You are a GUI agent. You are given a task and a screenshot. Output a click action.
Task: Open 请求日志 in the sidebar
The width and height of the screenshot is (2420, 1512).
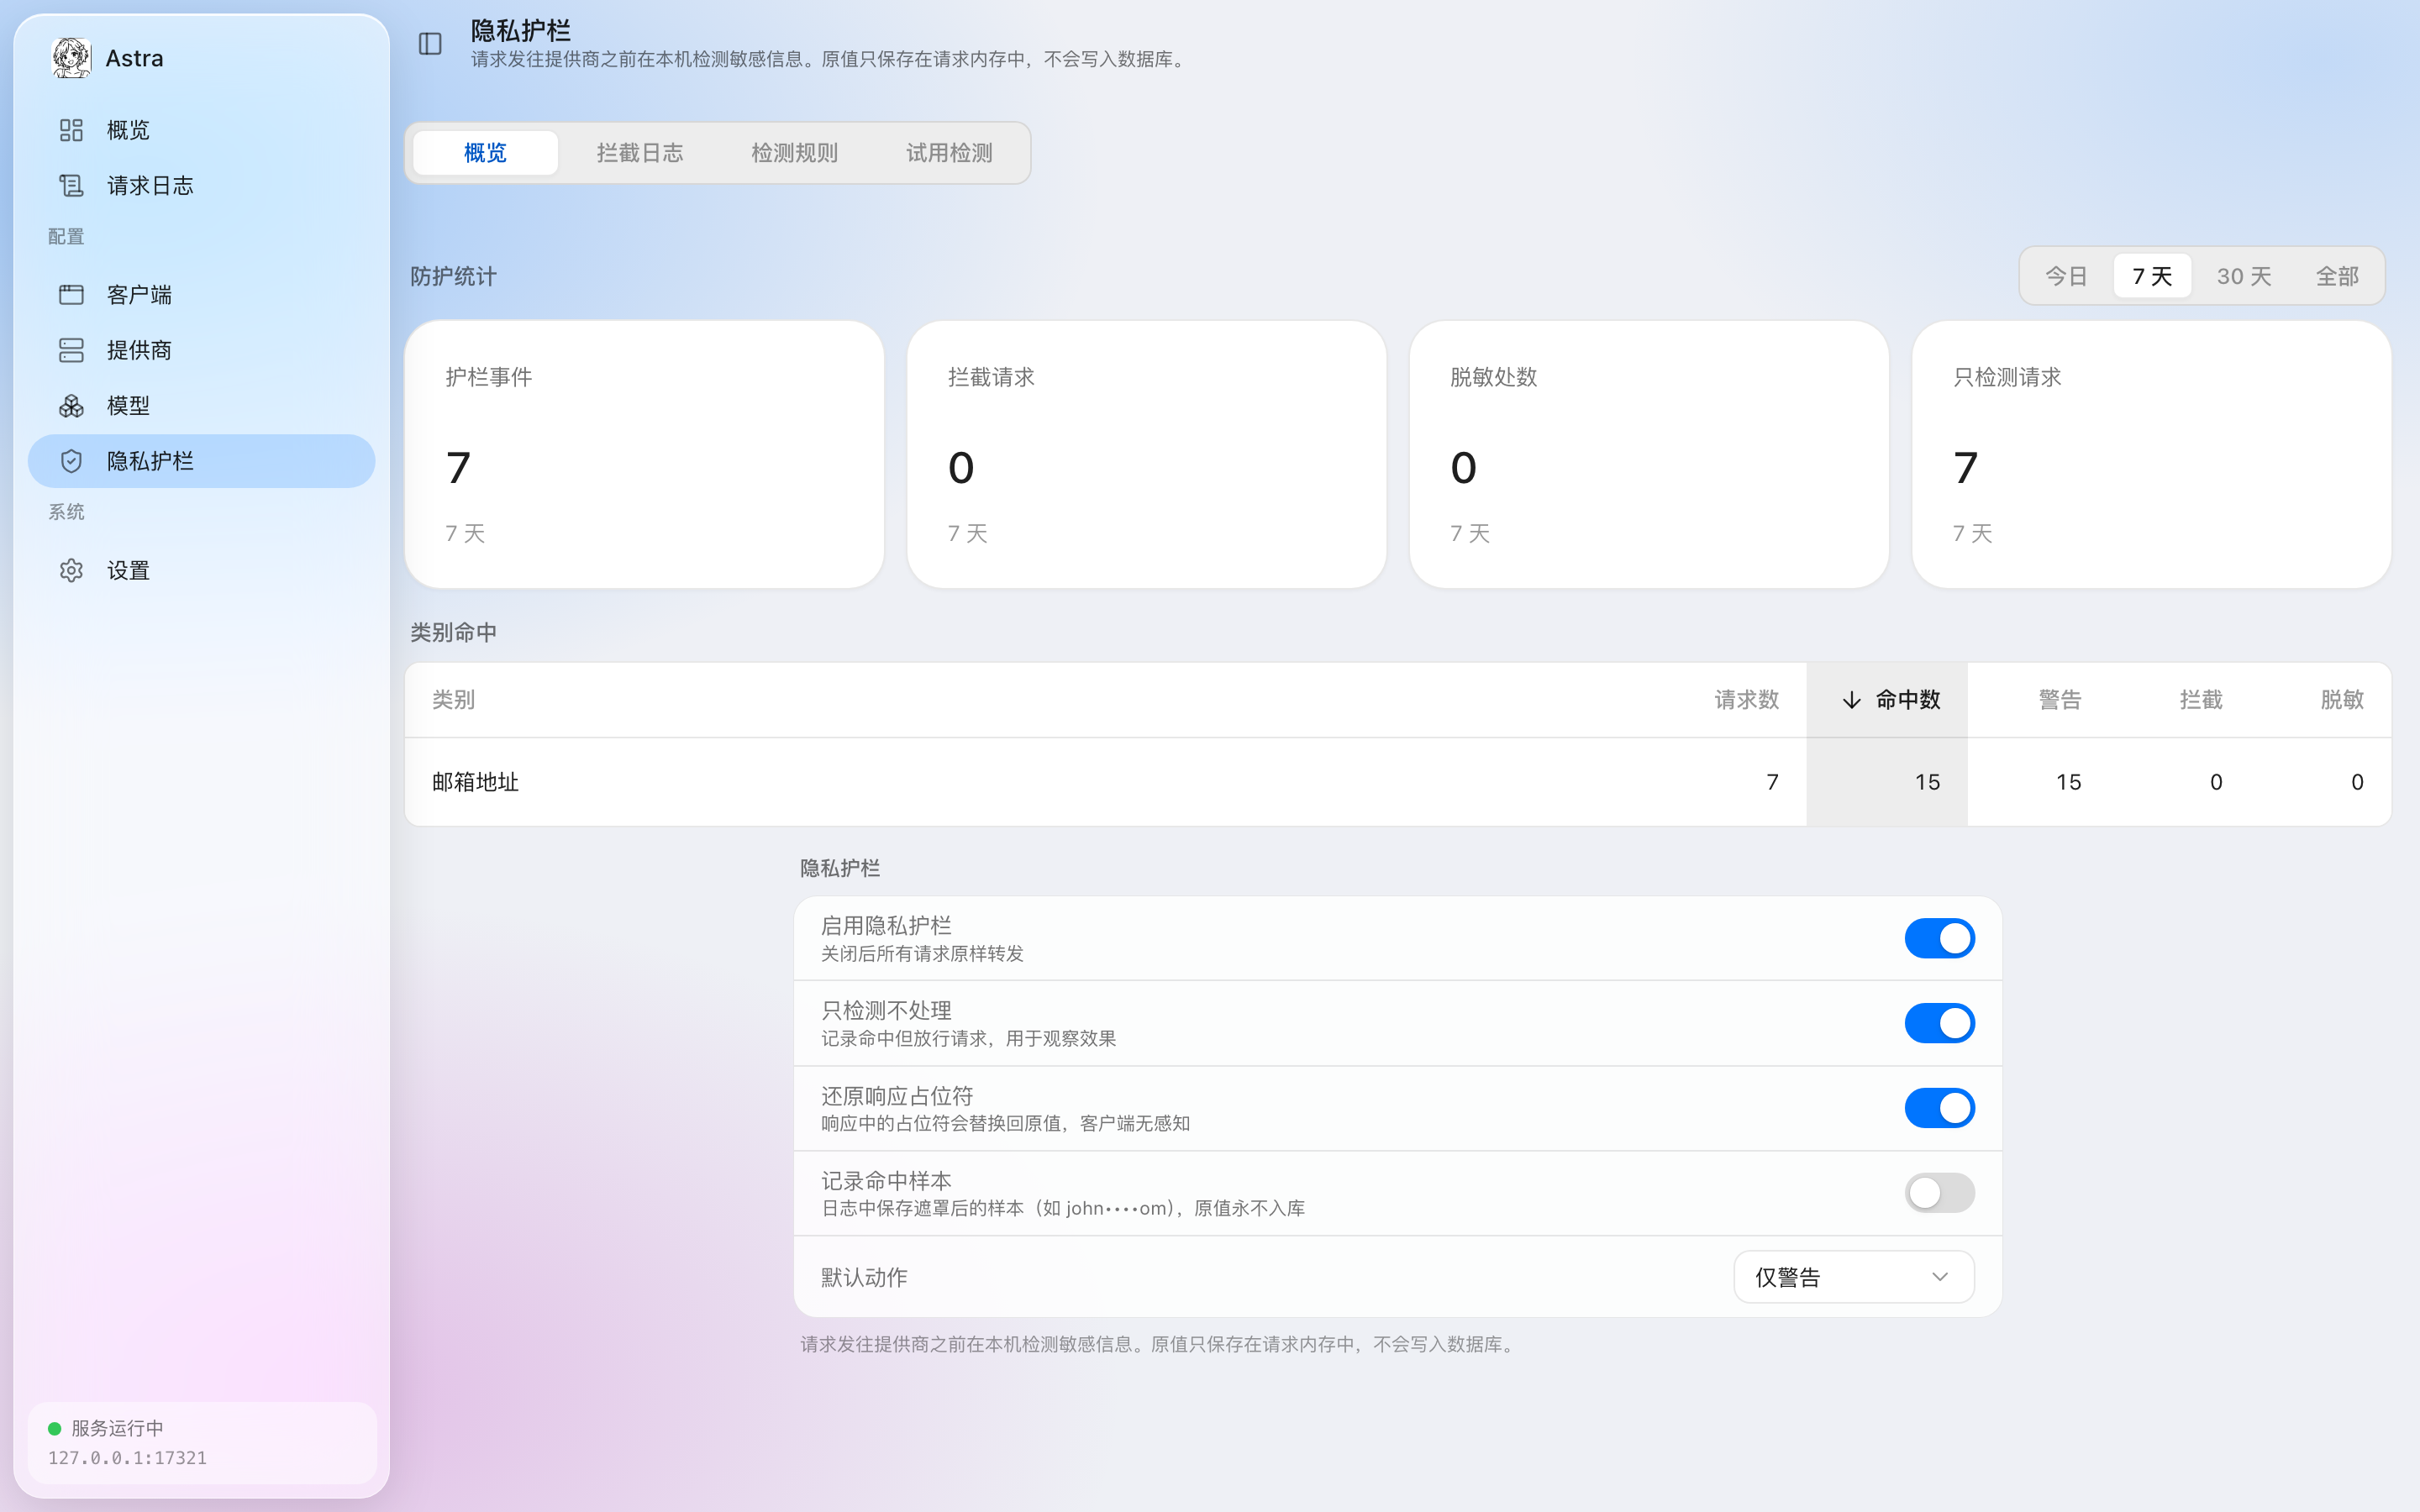pos(201,185)
